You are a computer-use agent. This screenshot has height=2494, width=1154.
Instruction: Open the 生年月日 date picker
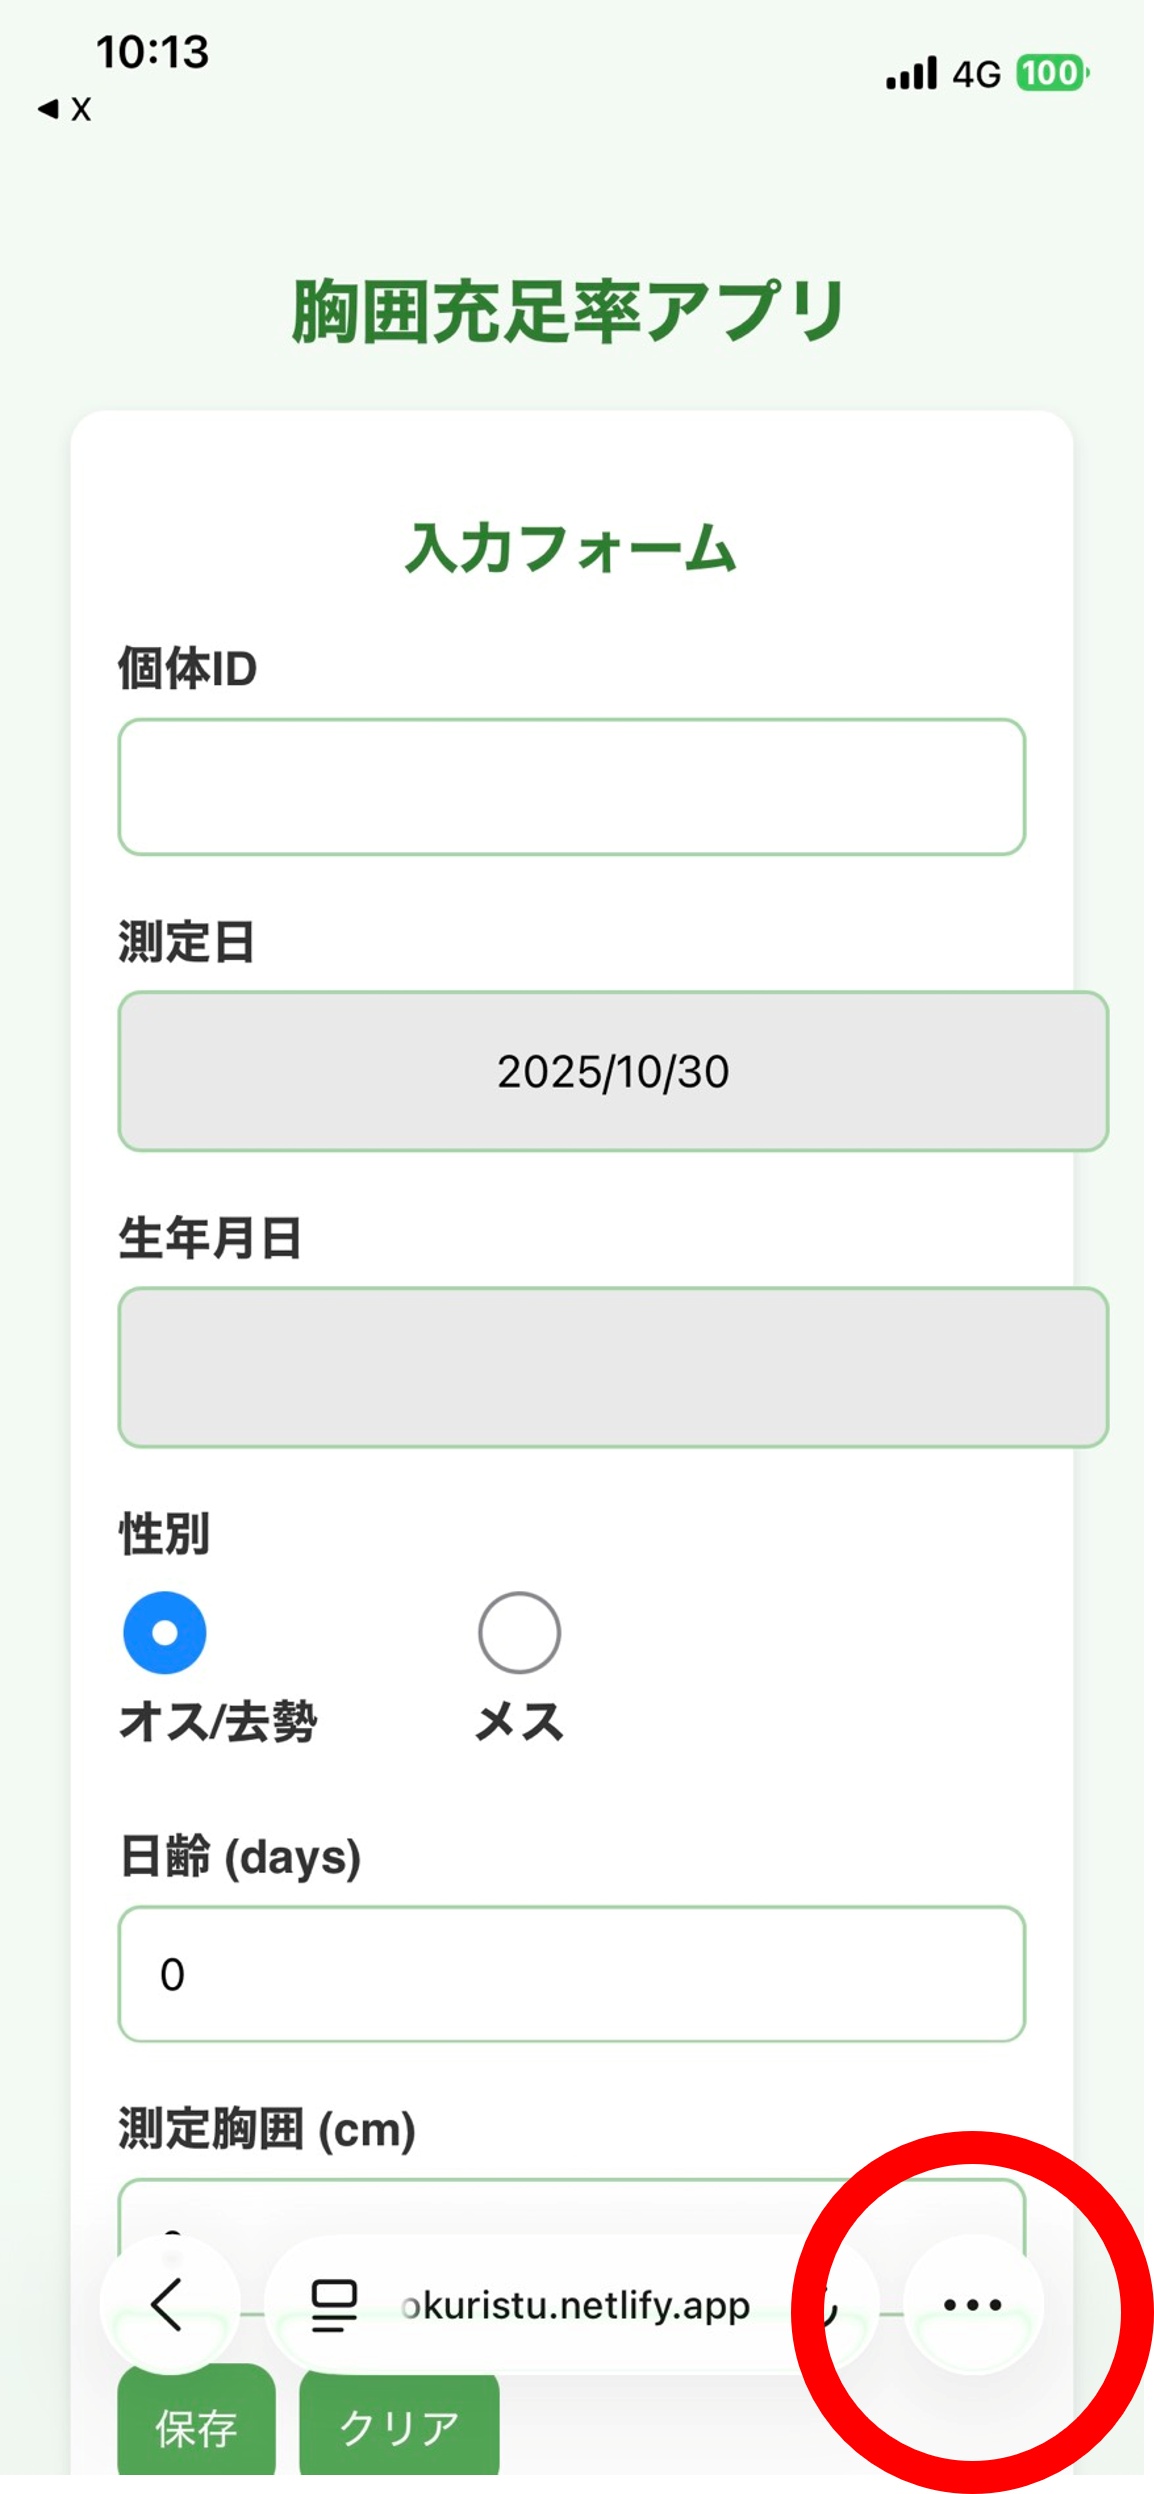pyautogui.click(x=613, y=1366)
